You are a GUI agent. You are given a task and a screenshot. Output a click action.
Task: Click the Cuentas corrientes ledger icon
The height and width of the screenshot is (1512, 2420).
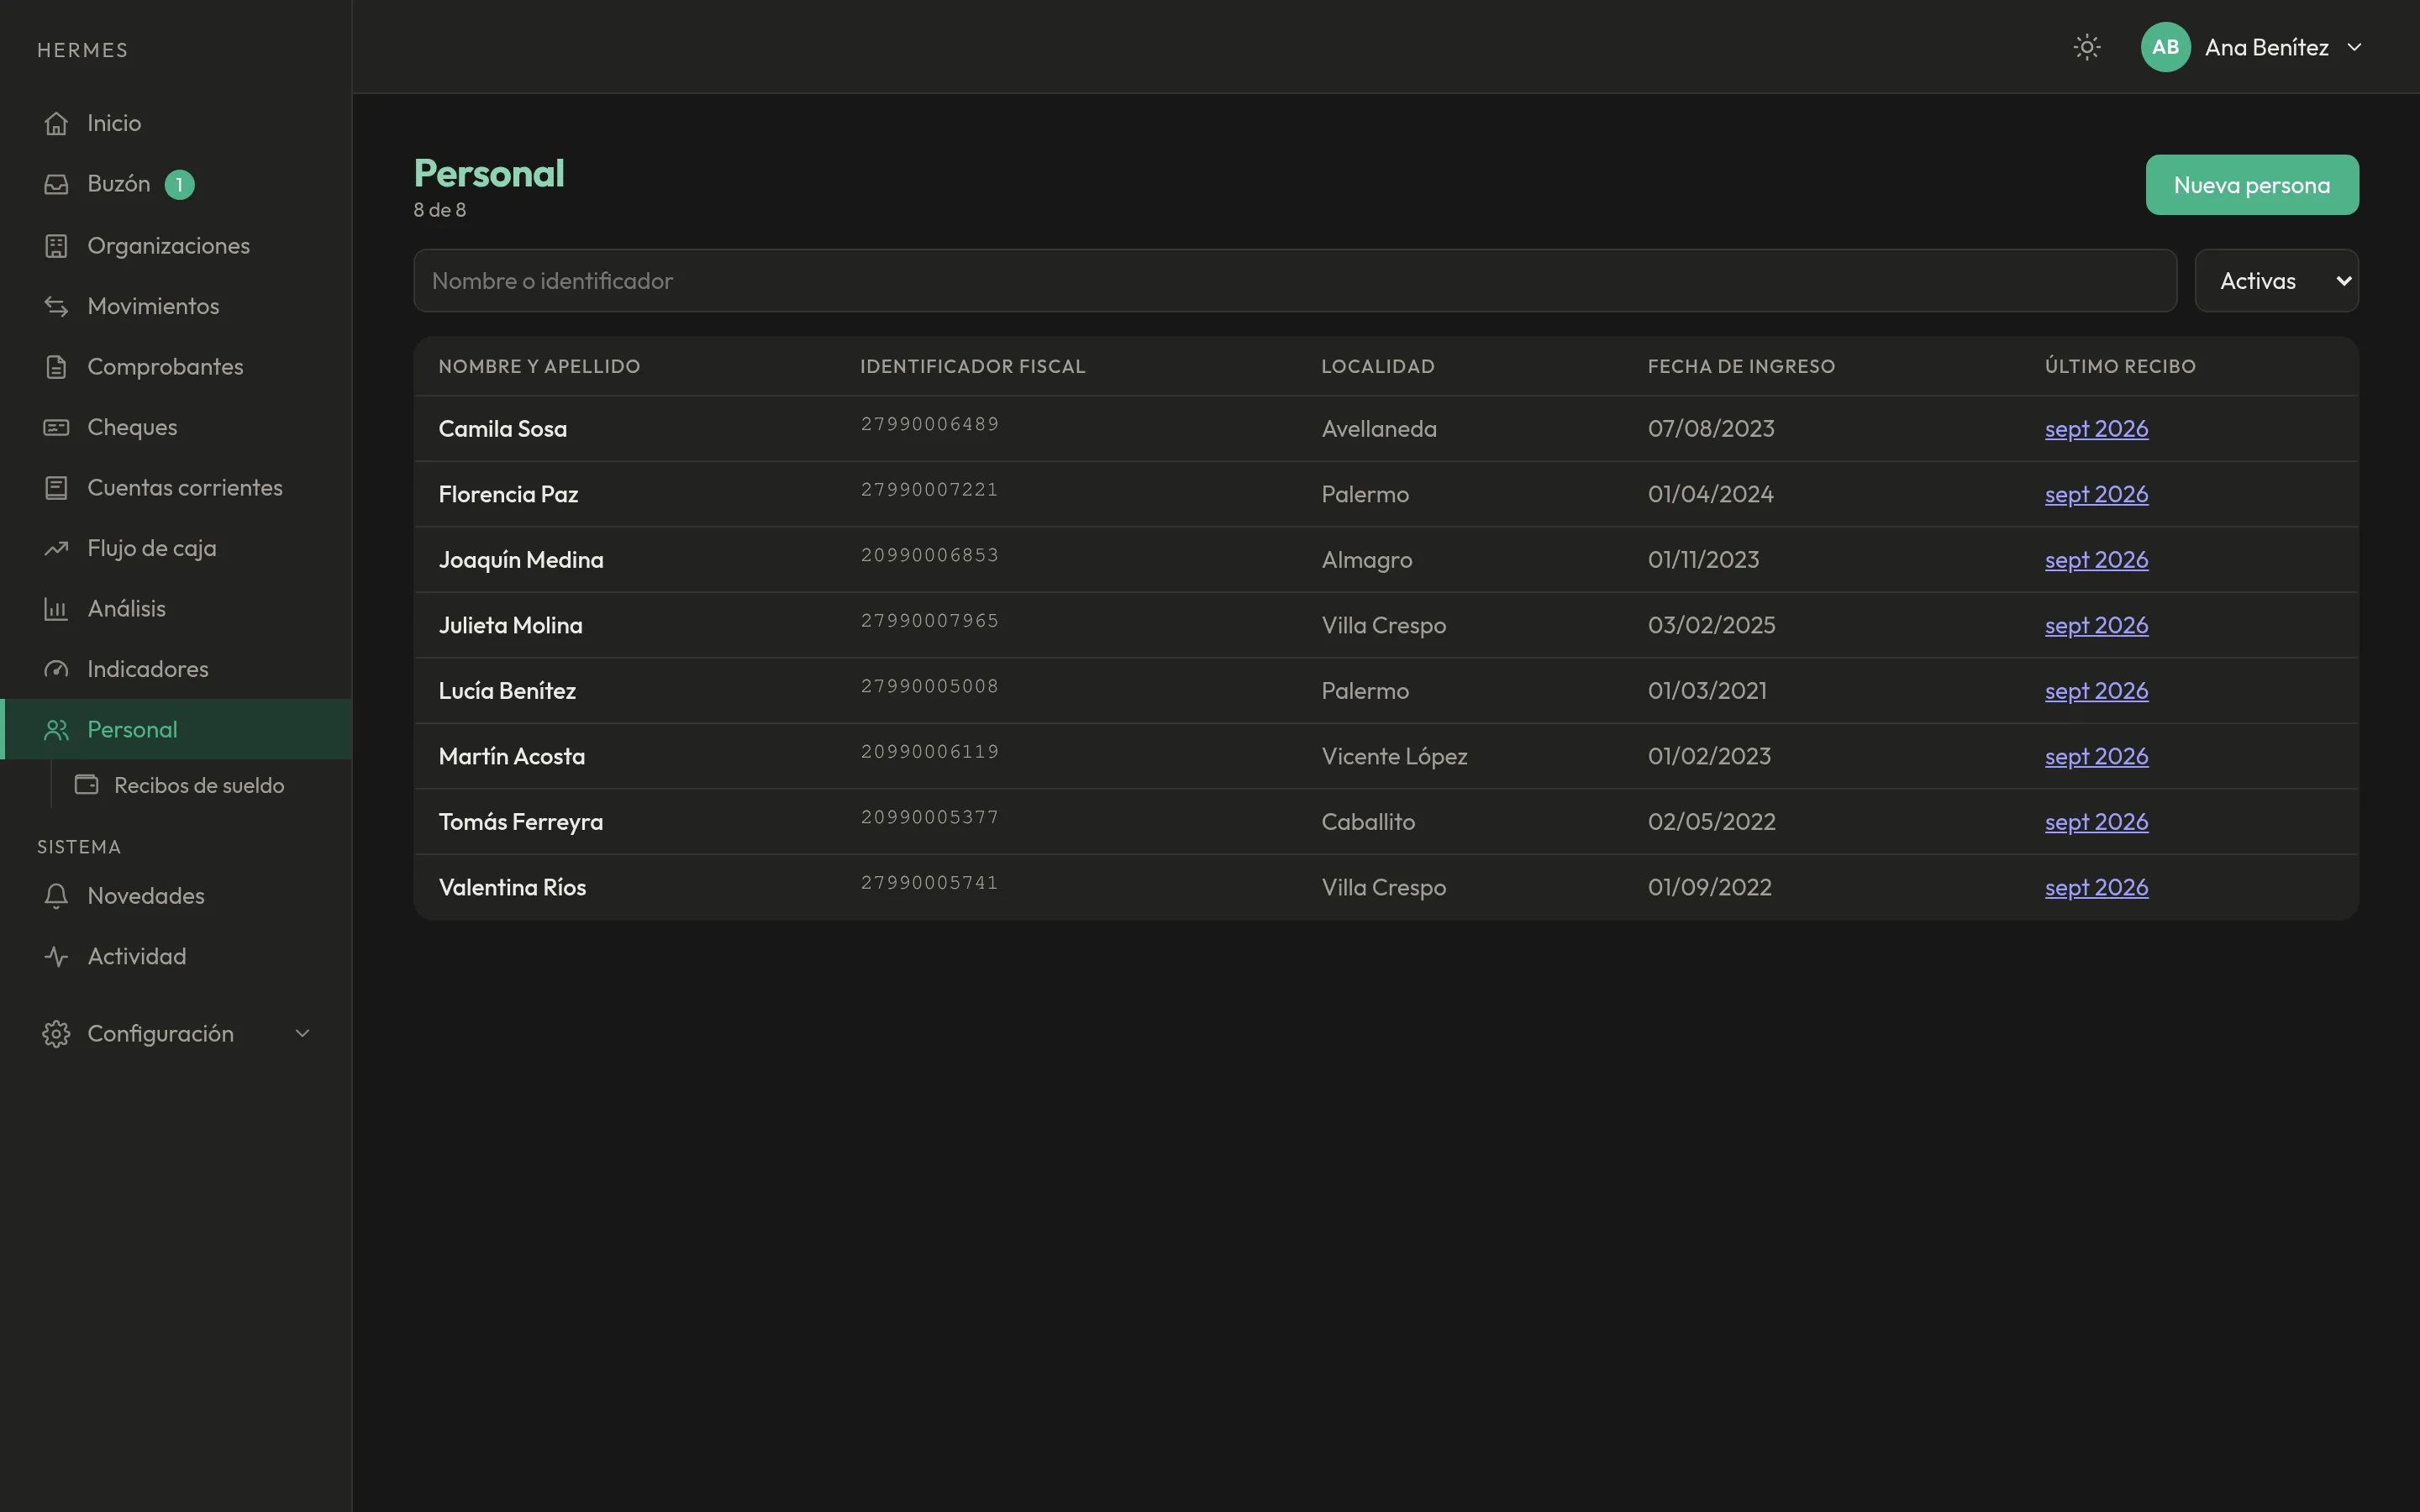pos(56,488)
